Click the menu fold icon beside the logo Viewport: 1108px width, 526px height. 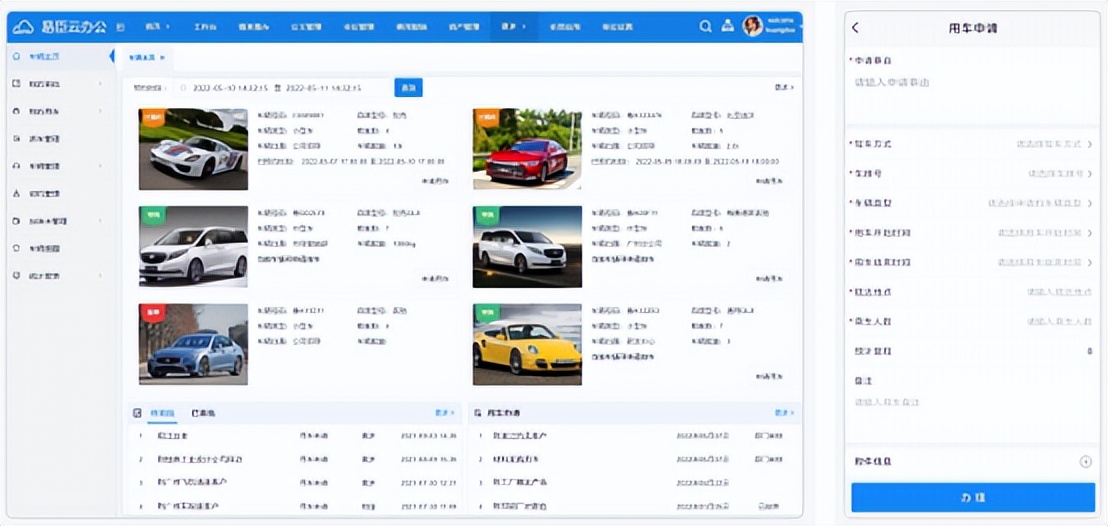tap(120, 26)
